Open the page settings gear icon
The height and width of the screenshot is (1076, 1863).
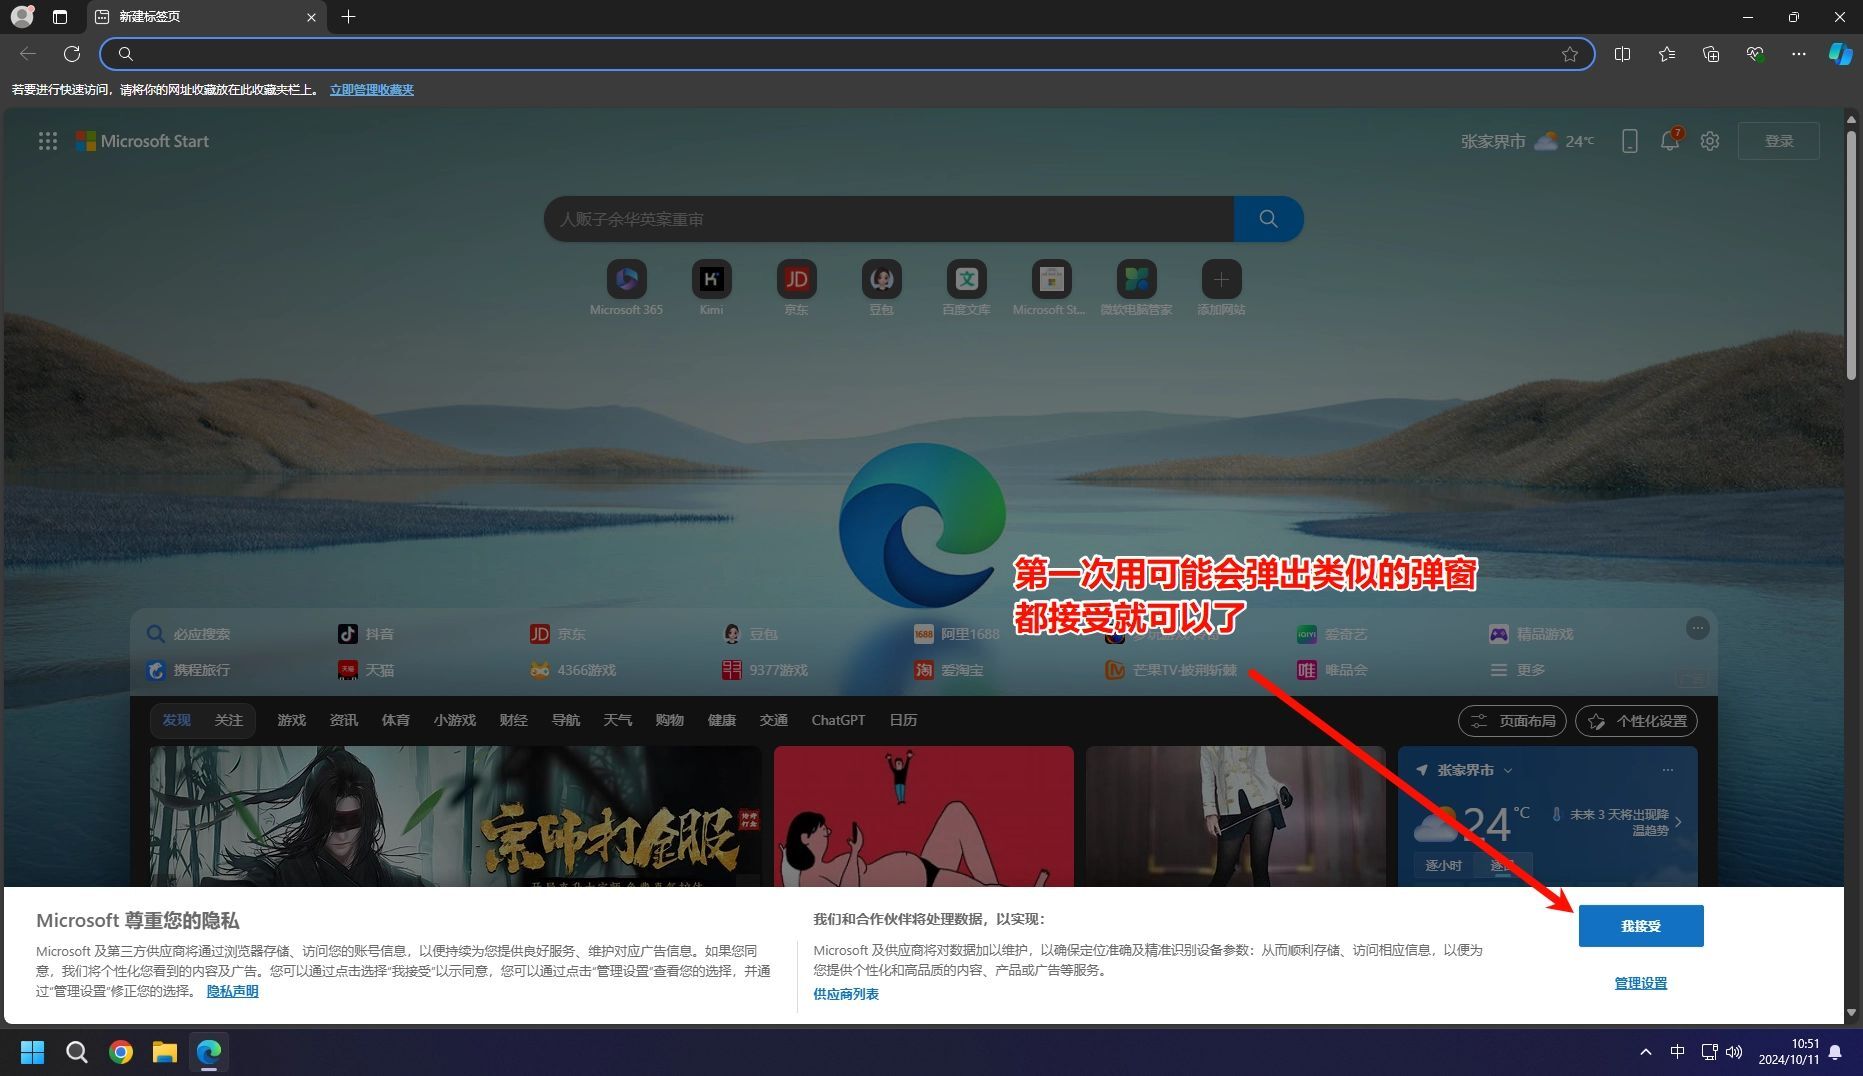[x=1710, y=141]
